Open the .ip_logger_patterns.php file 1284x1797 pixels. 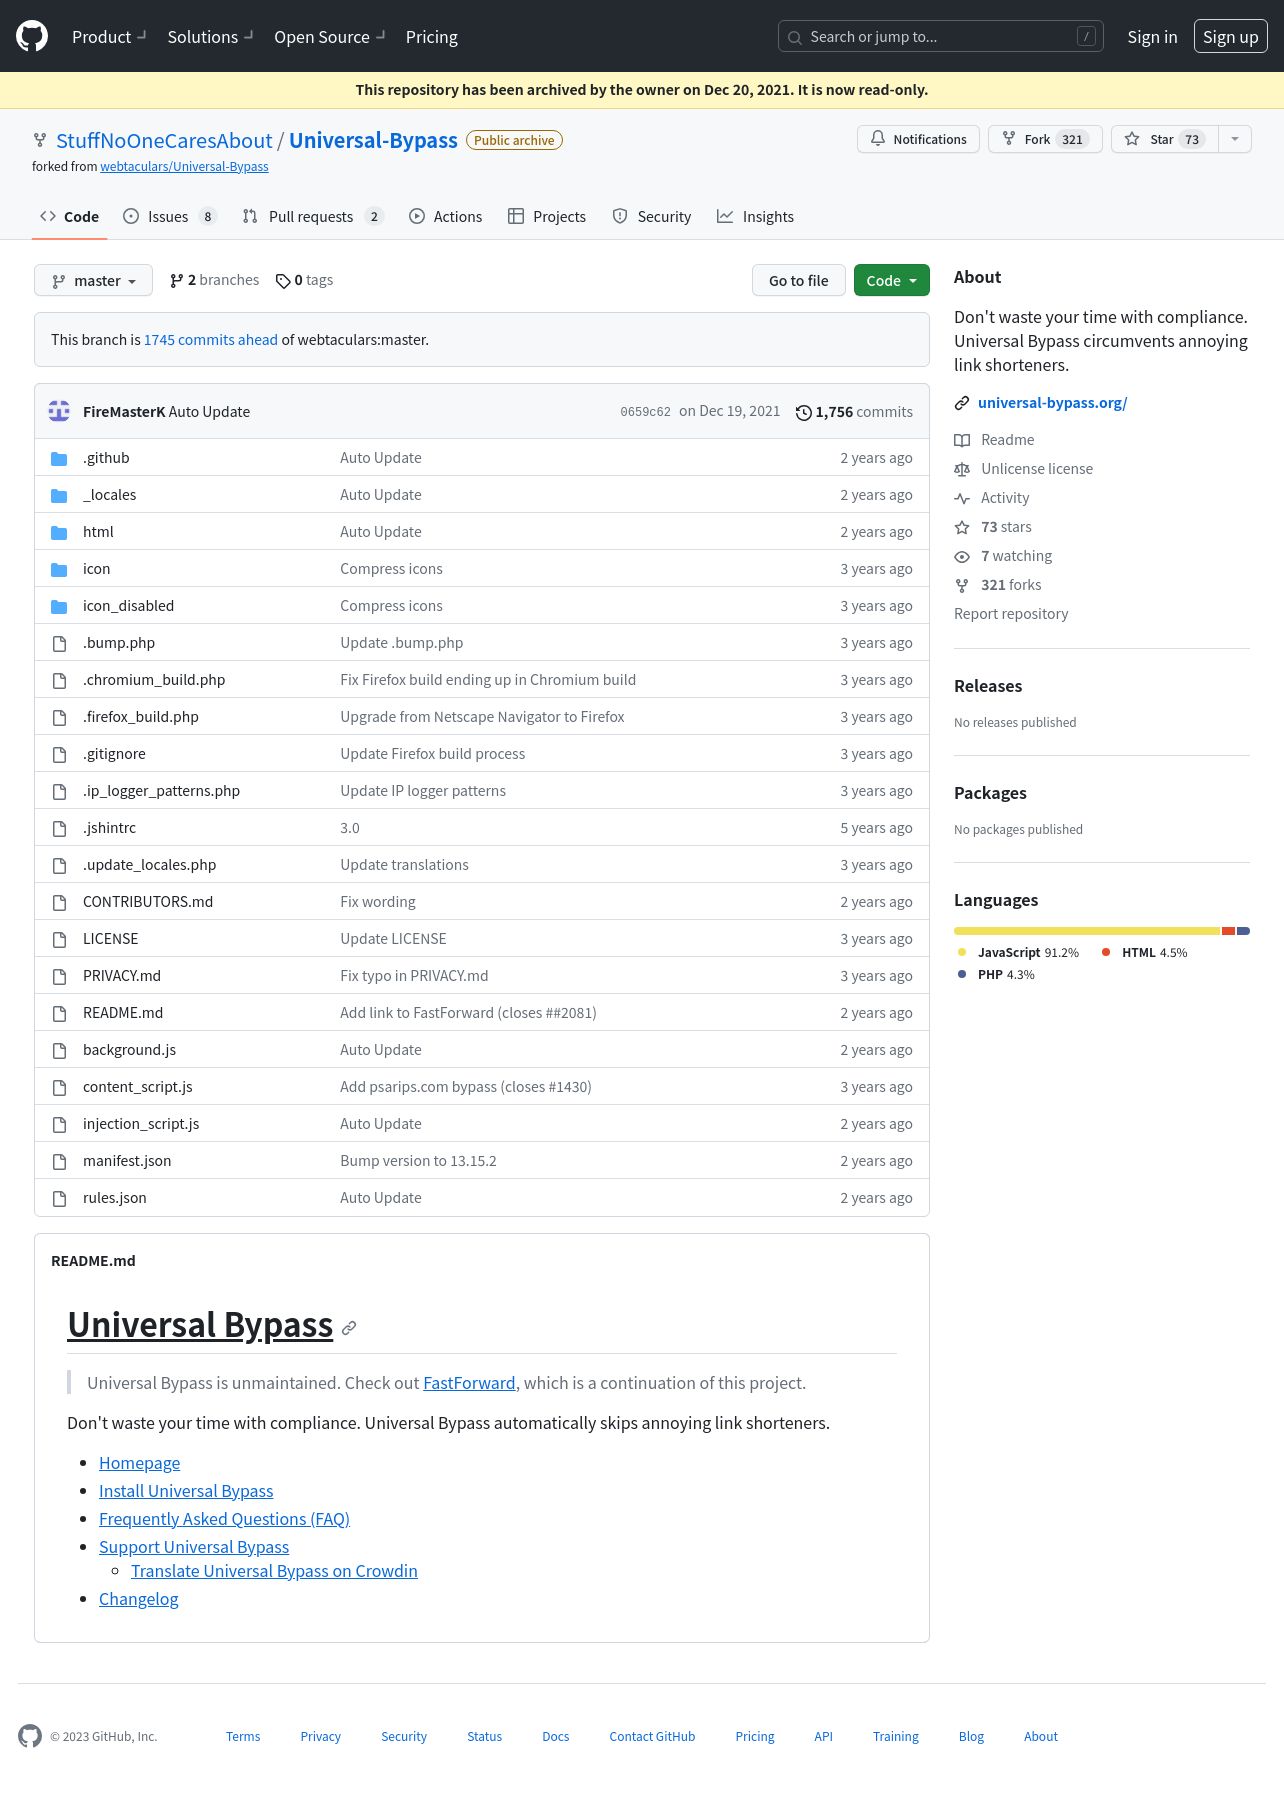click(x=161, y=791)
